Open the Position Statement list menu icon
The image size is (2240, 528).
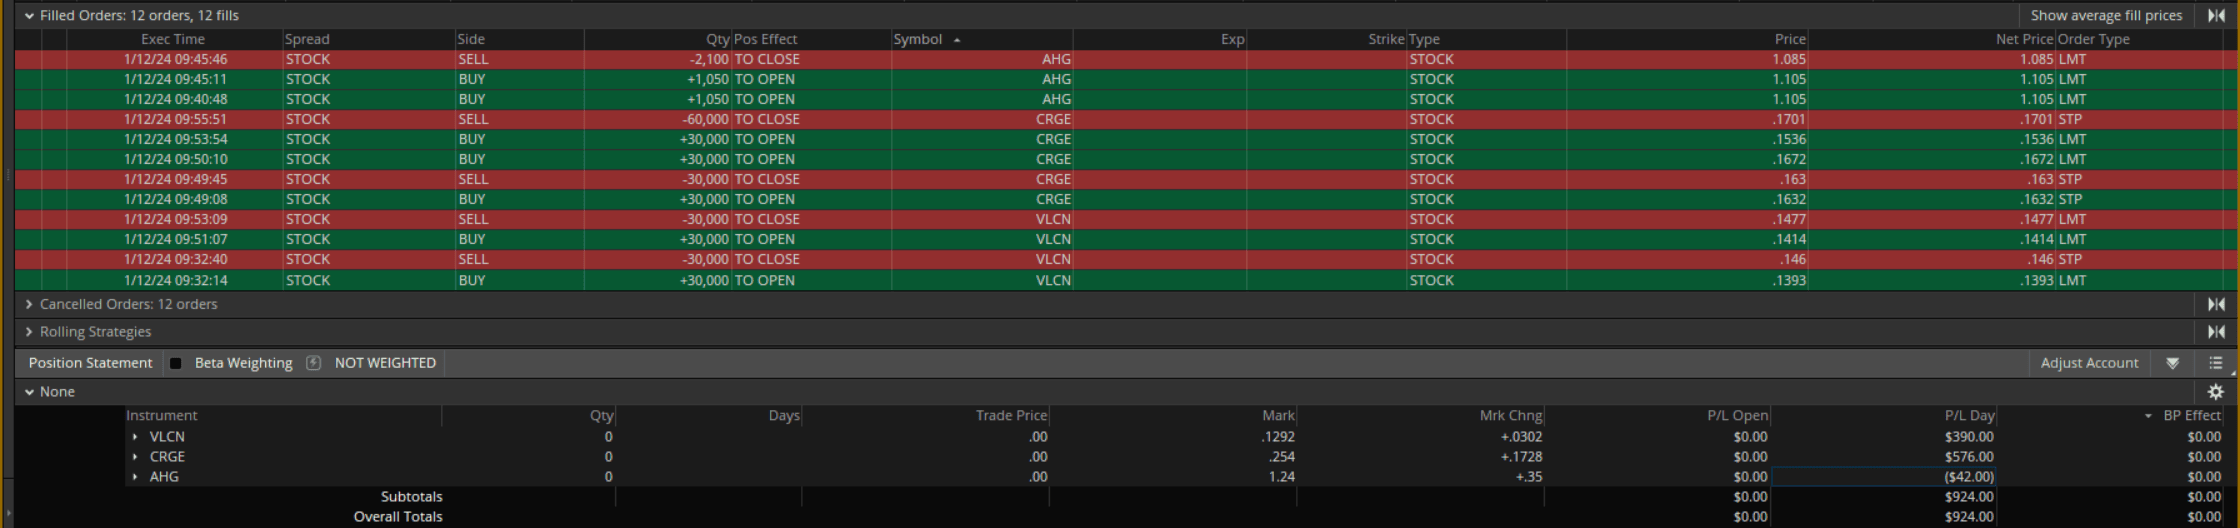pos(2215,363)
